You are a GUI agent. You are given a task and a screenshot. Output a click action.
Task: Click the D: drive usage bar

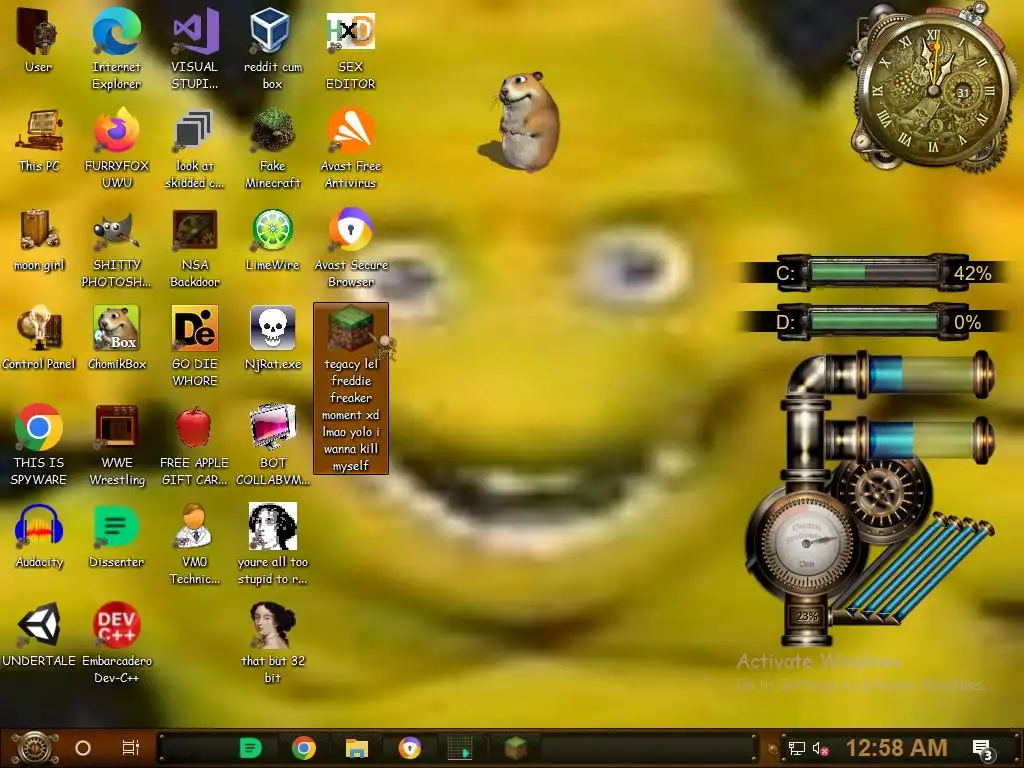point(874,321)
